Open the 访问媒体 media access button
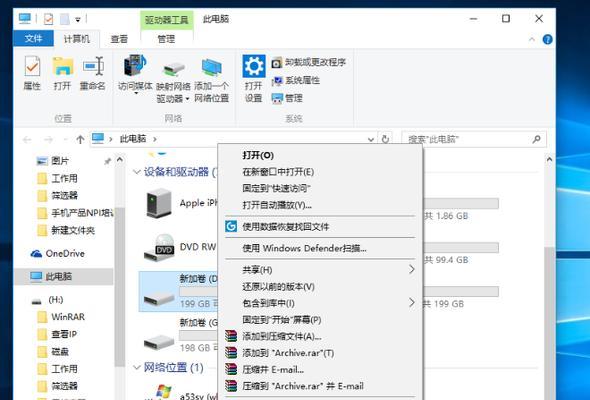 [135, 73]
